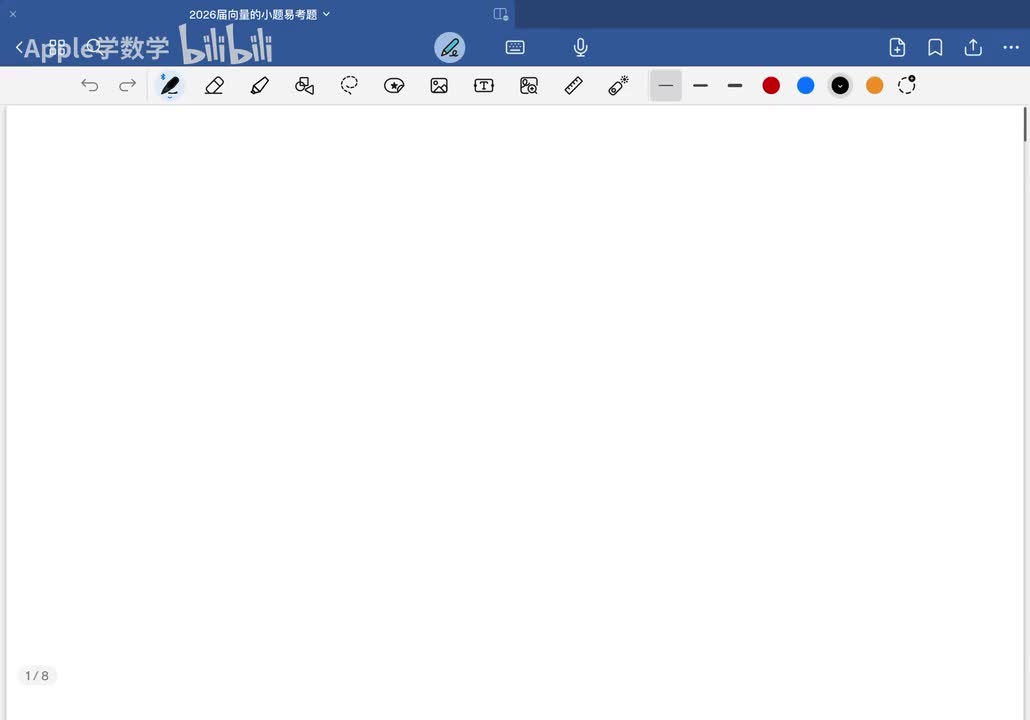Open the custom color picker circle
The height and width of the screenshot is (720, 1030).
(x=907, y=85)
